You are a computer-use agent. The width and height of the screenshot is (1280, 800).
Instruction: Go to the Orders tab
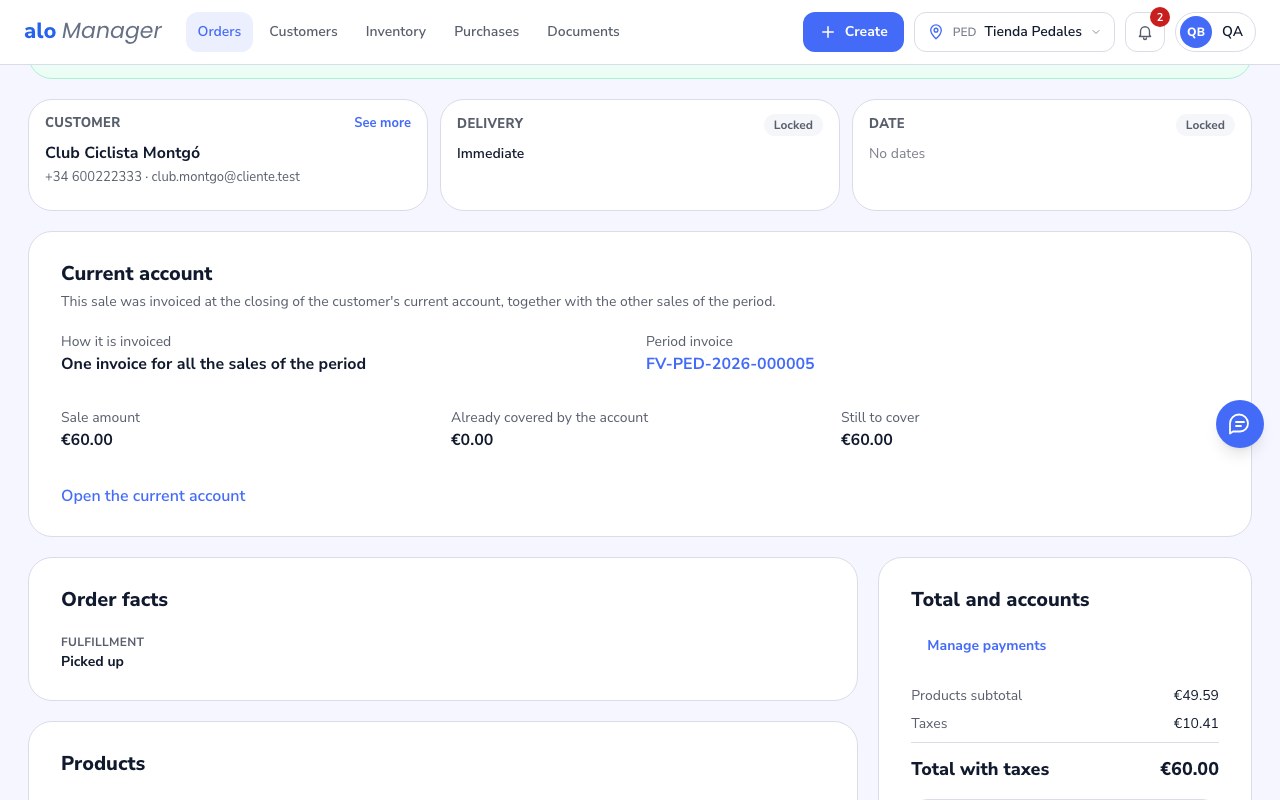(x=219, y=32)
